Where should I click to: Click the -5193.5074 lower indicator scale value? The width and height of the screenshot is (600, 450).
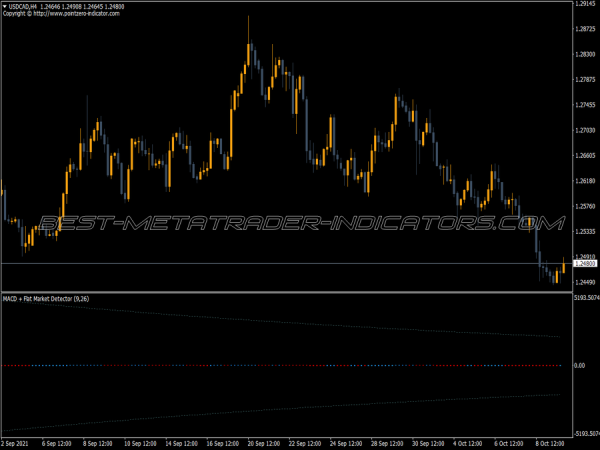pyautogui.click(x=587, y=434)
